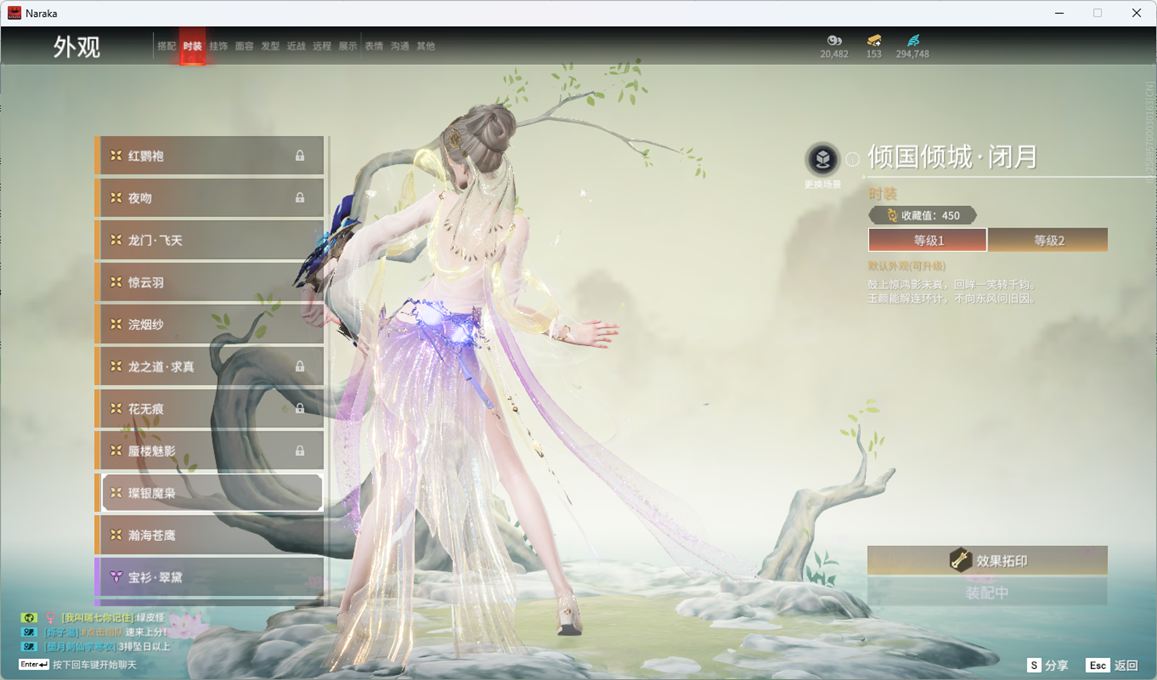Screen dimensions: 1157x680
Task: Switch to the 面容 tab
Action: click(x=244, y=46)
